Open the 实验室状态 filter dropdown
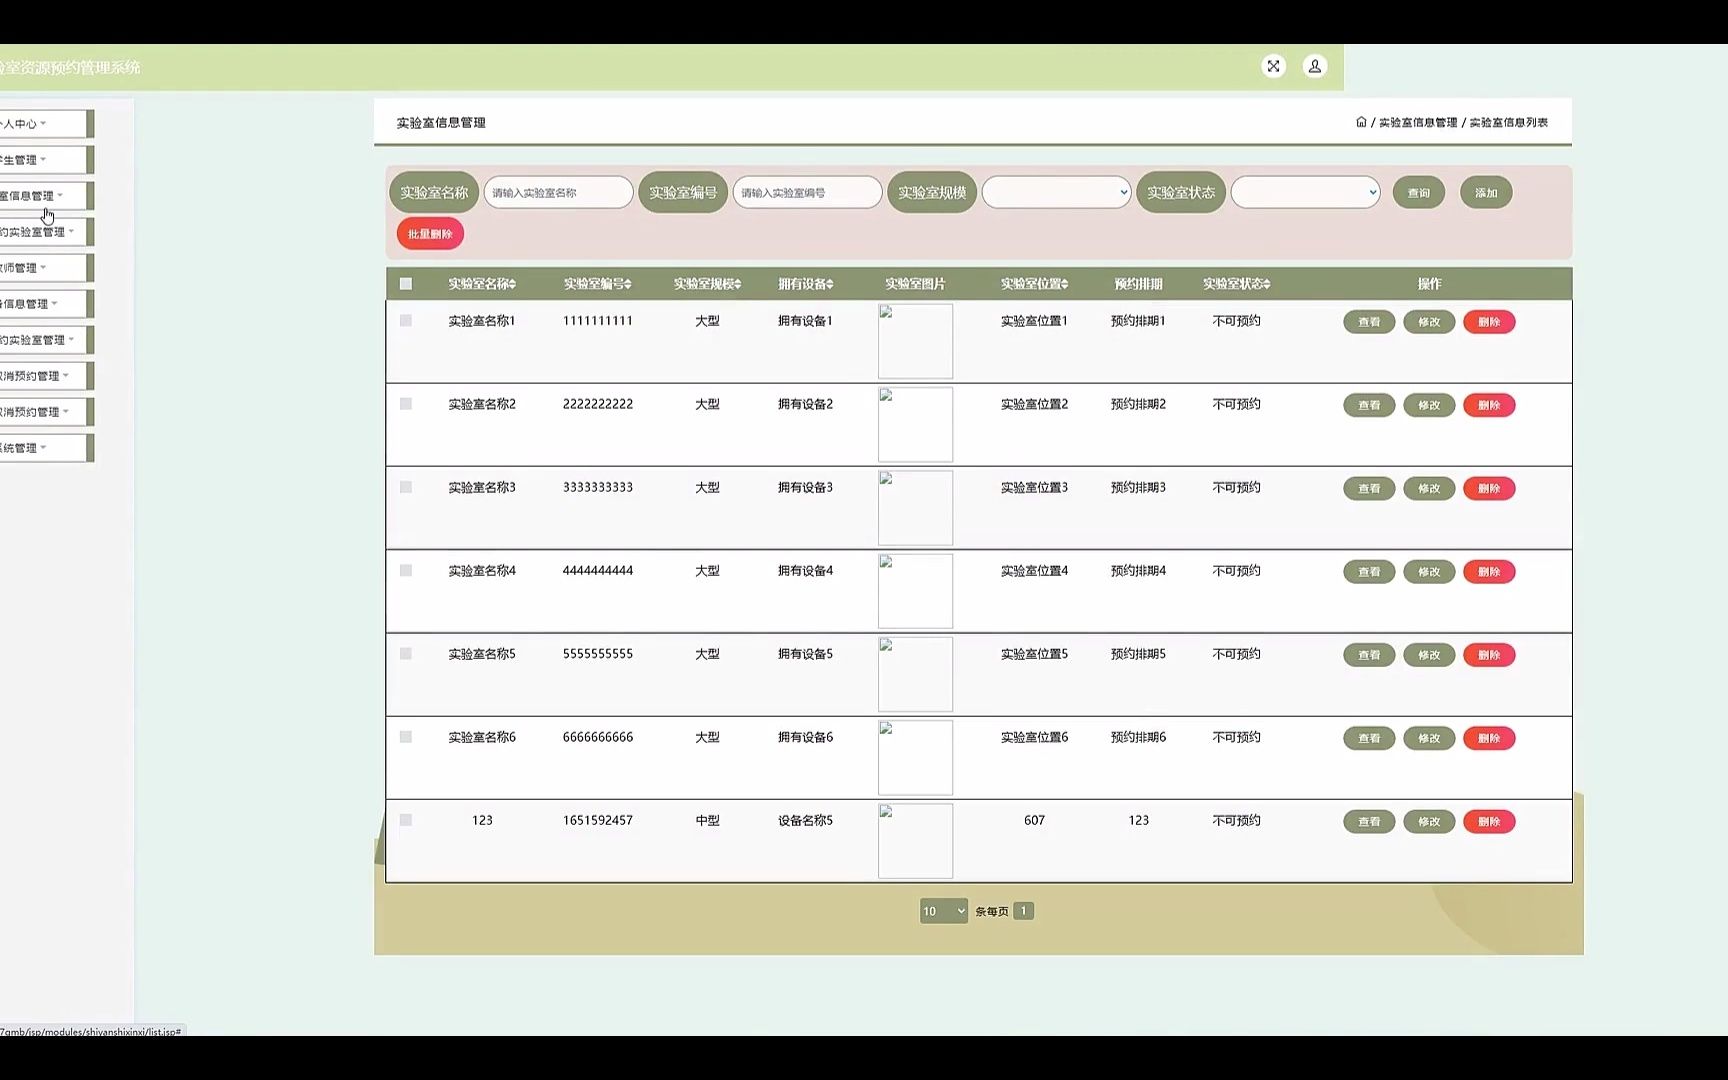 click(1305, 192)
